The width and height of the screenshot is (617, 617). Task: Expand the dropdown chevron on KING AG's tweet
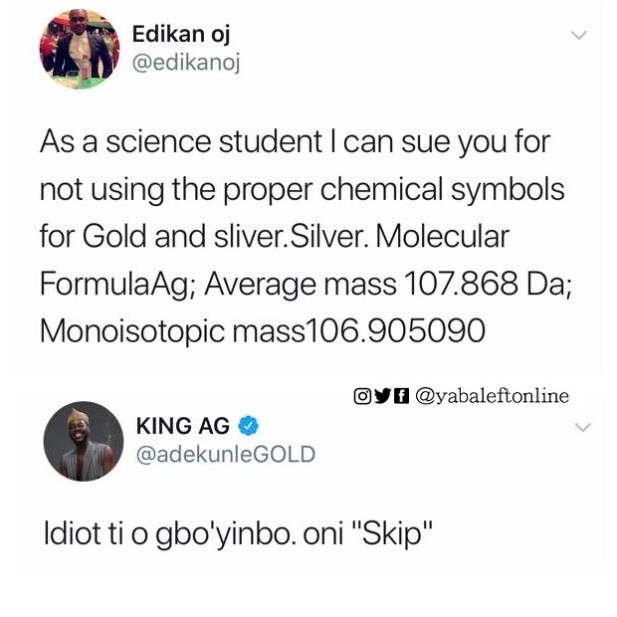coord(583,427)
